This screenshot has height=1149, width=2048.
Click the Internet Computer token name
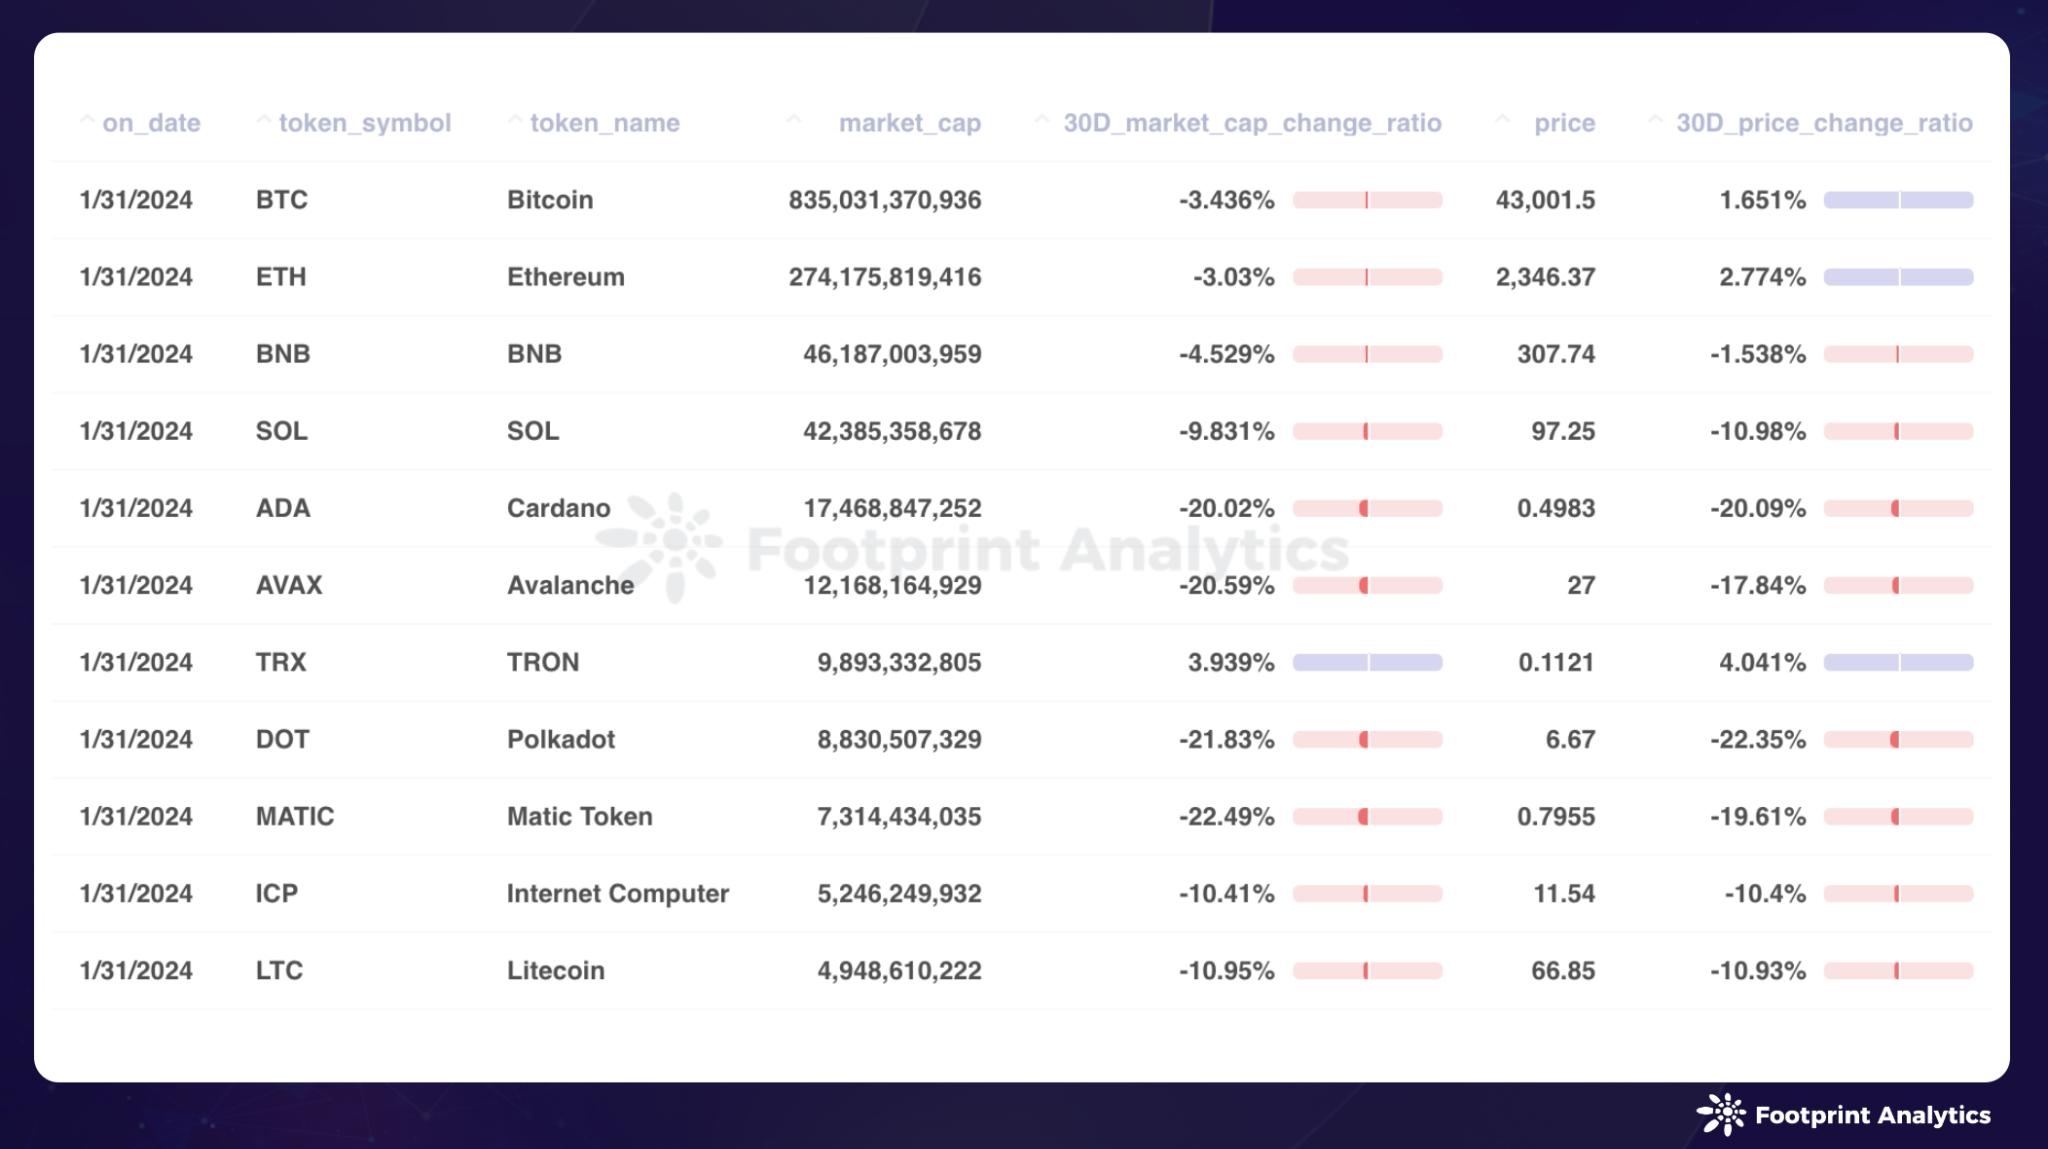coord(617,893)
